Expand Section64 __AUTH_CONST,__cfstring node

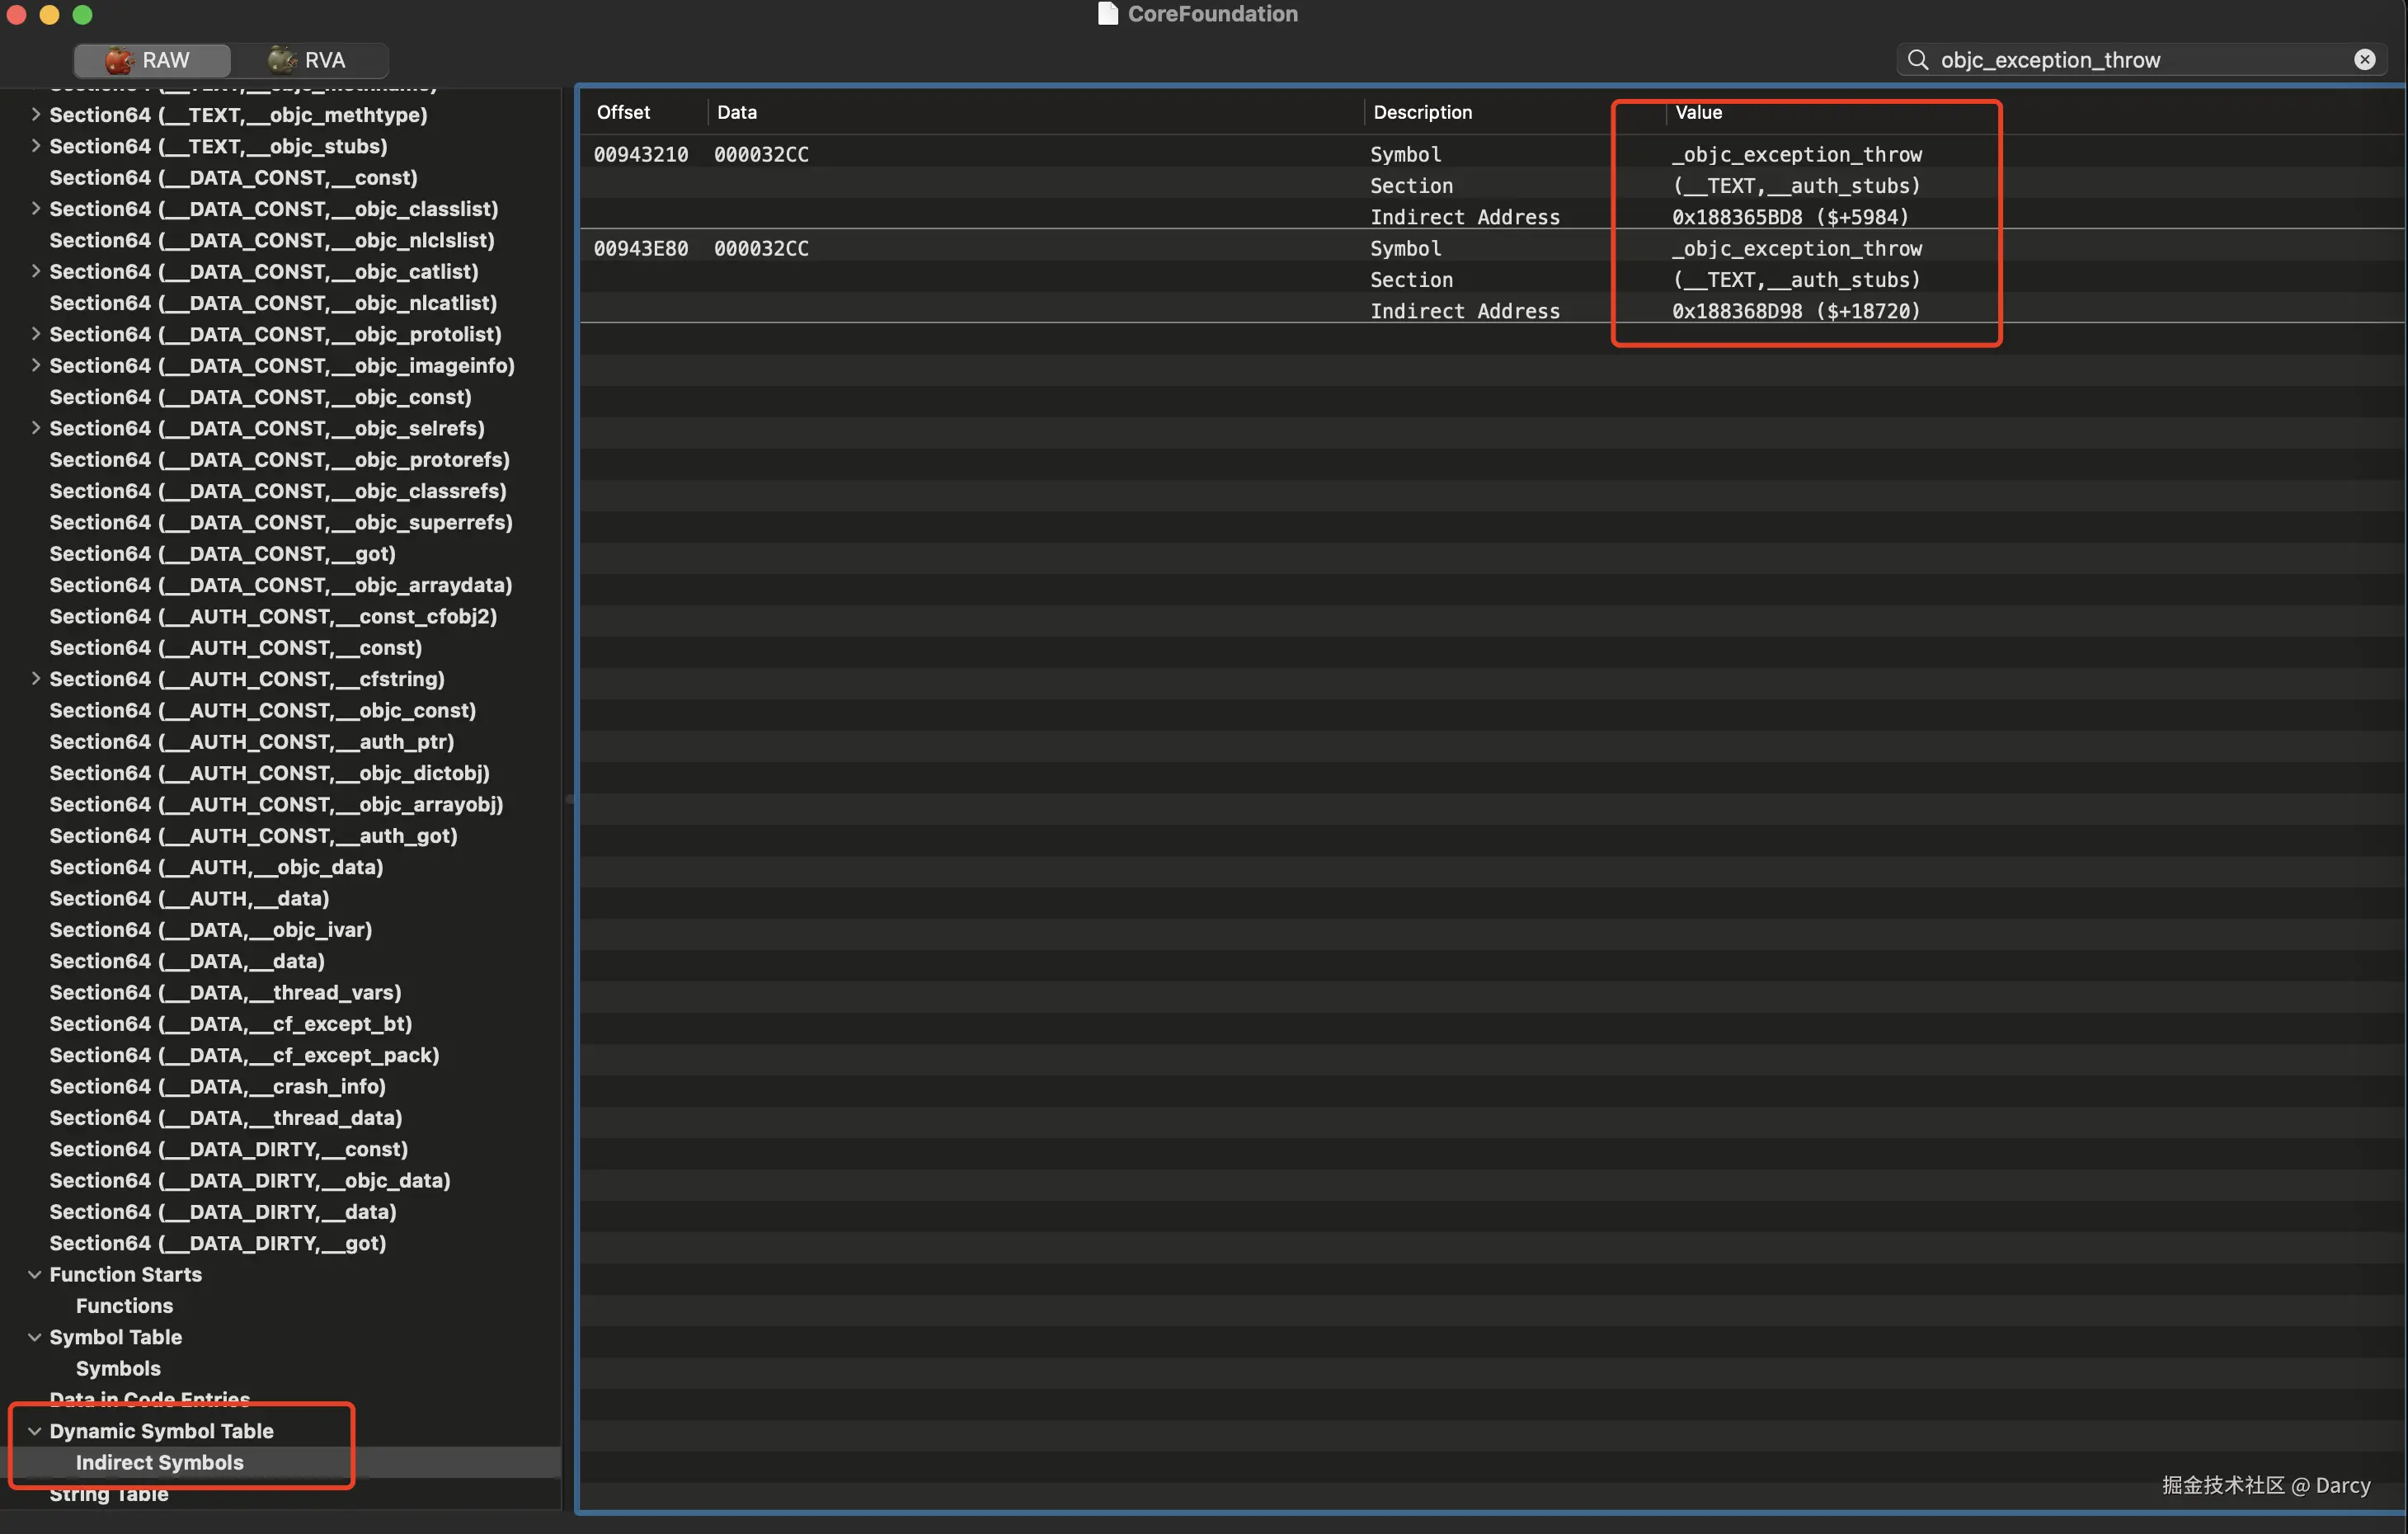coord(35,678)
